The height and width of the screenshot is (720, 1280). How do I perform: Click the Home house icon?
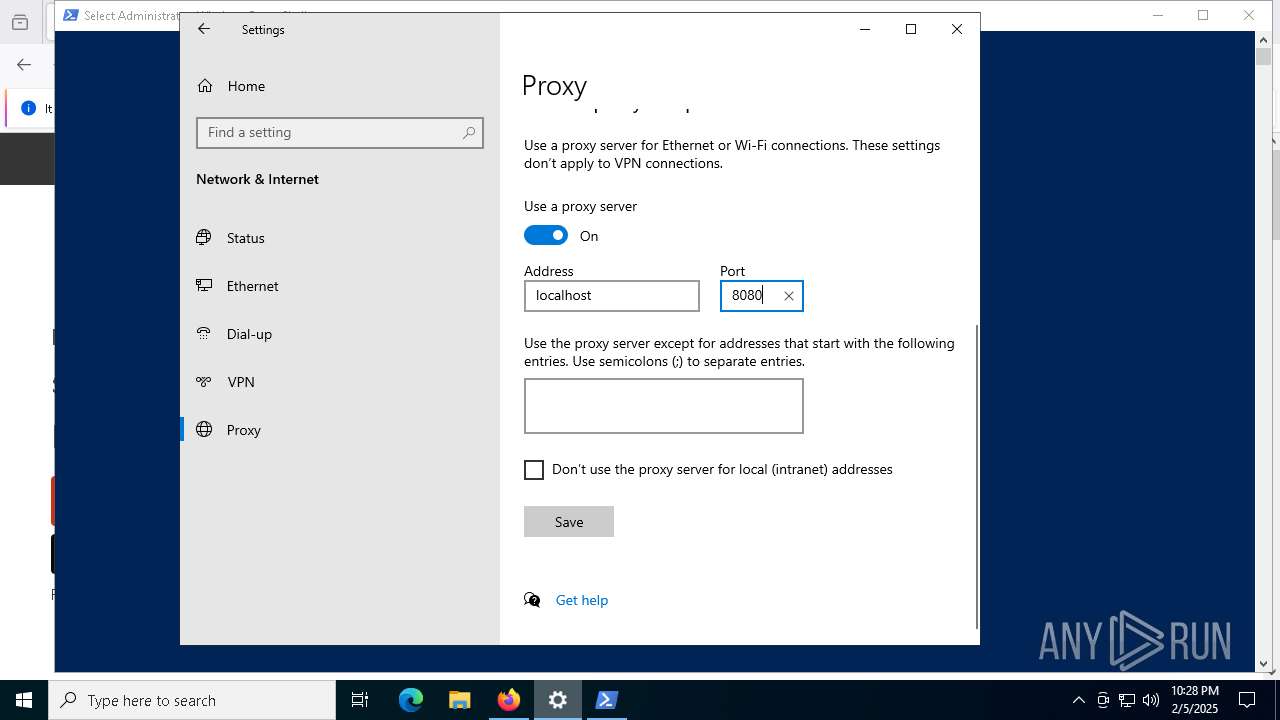point(205,86)
